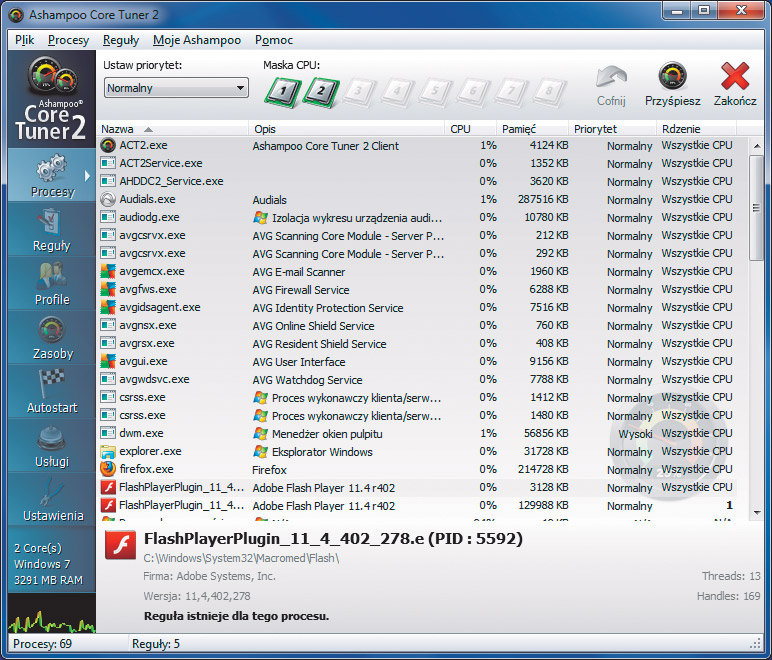Open the Plik menu

(25, 40)
